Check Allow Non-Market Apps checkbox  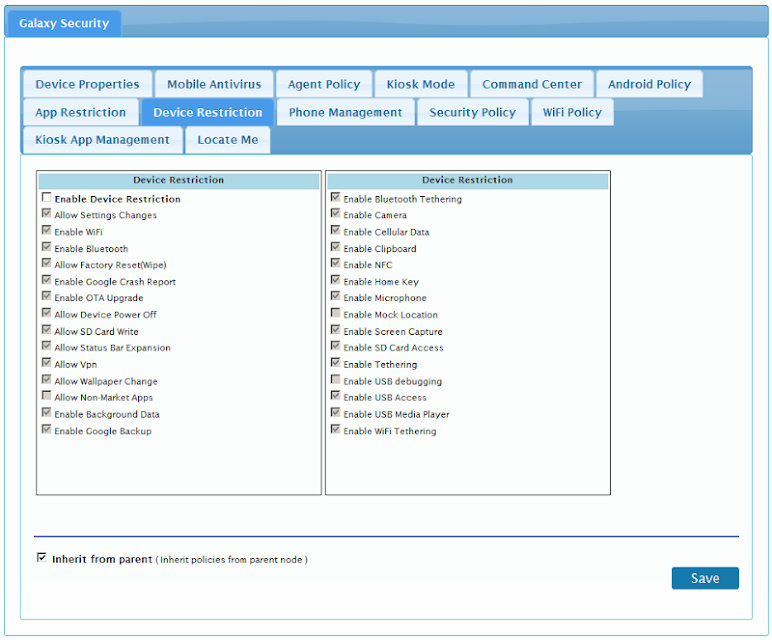point(47,395)
